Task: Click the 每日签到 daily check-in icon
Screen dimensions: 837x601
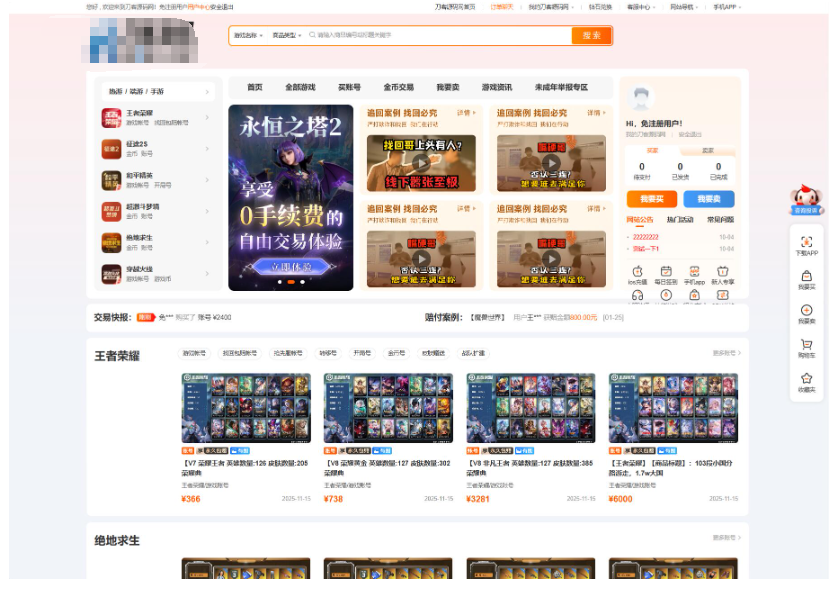Action: 664,270
